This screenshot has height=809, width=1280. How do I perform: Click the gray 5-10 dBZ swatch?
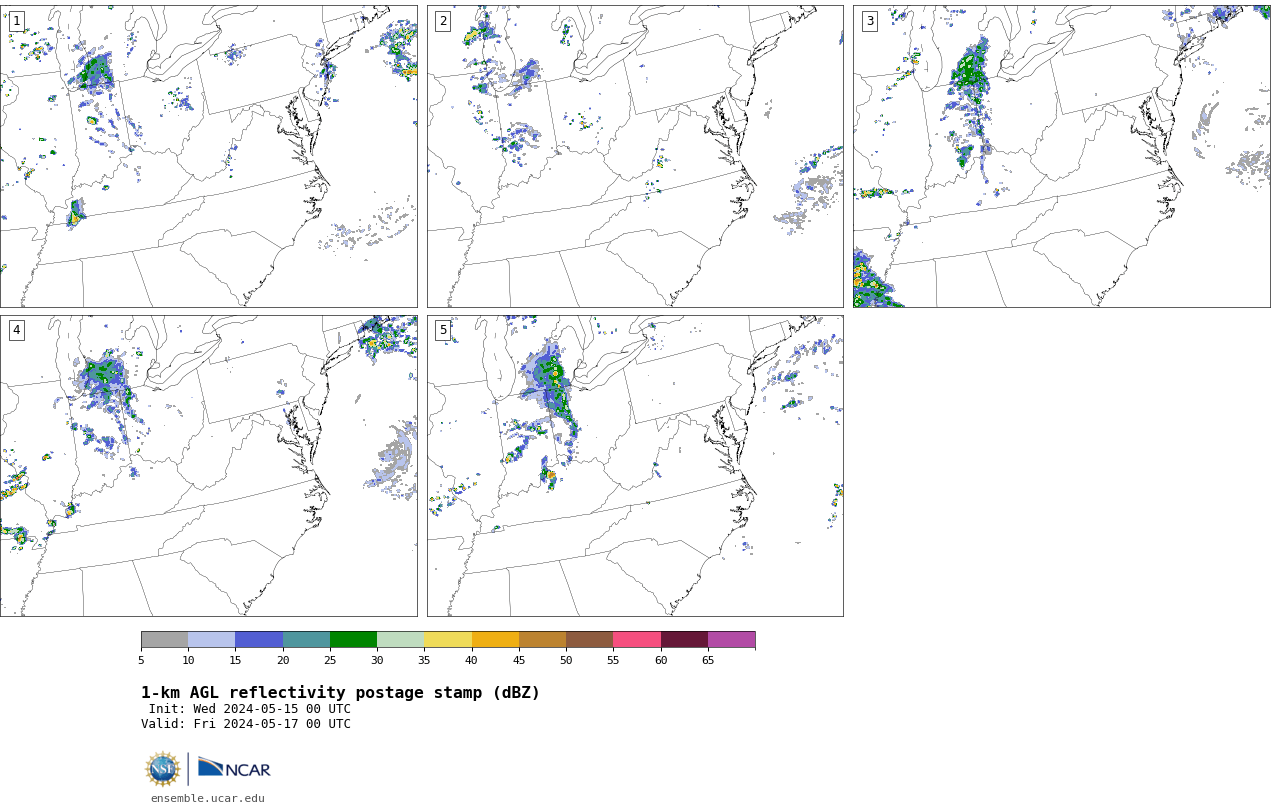(x=164, y=640)
